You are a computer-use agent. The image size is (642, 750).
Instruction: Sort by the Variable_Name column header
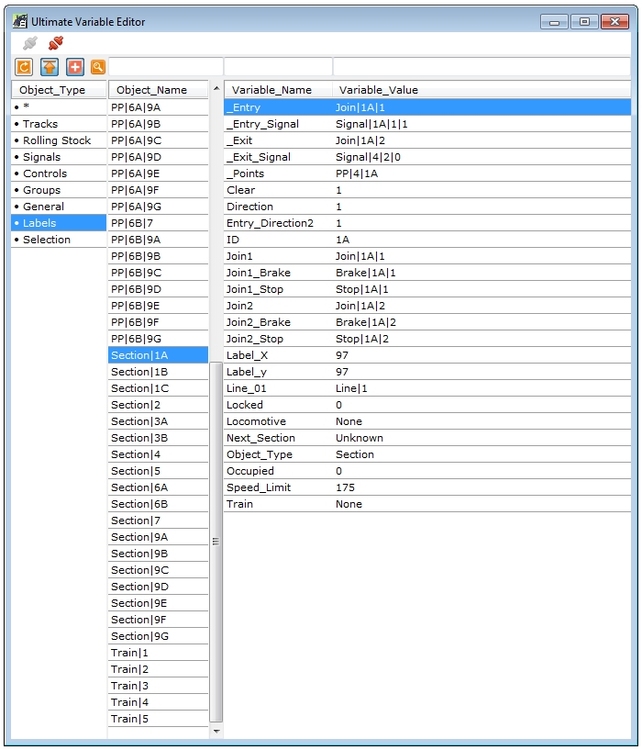(272, 90)
